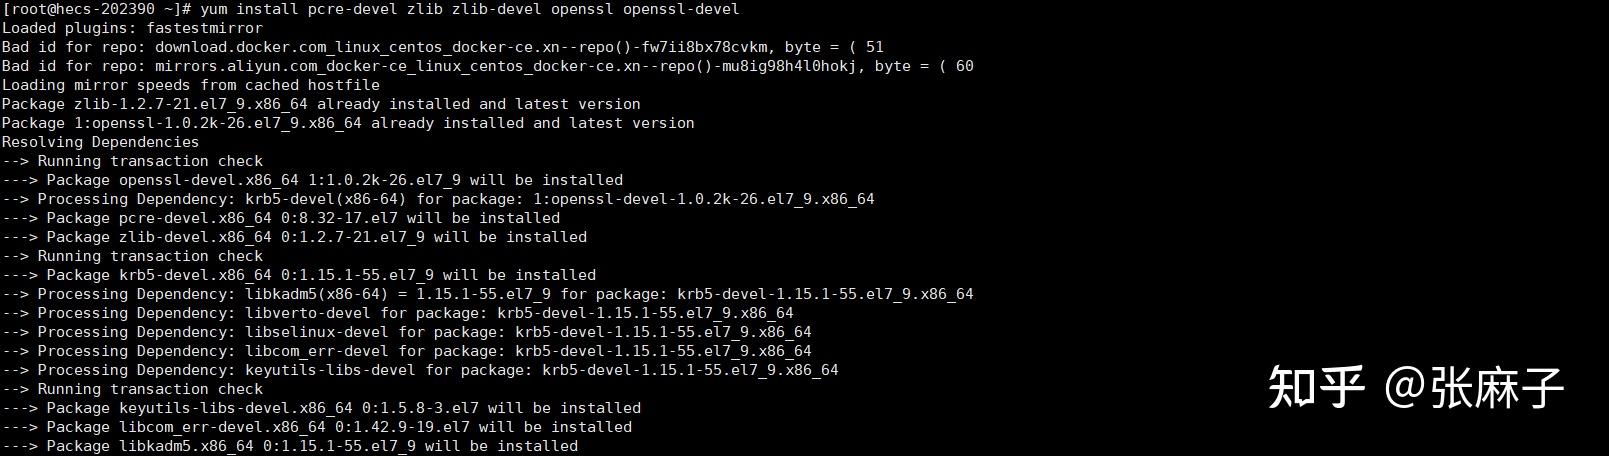Click the libselinux-devel dependency line
The image size is (1609, 456).
406,332
